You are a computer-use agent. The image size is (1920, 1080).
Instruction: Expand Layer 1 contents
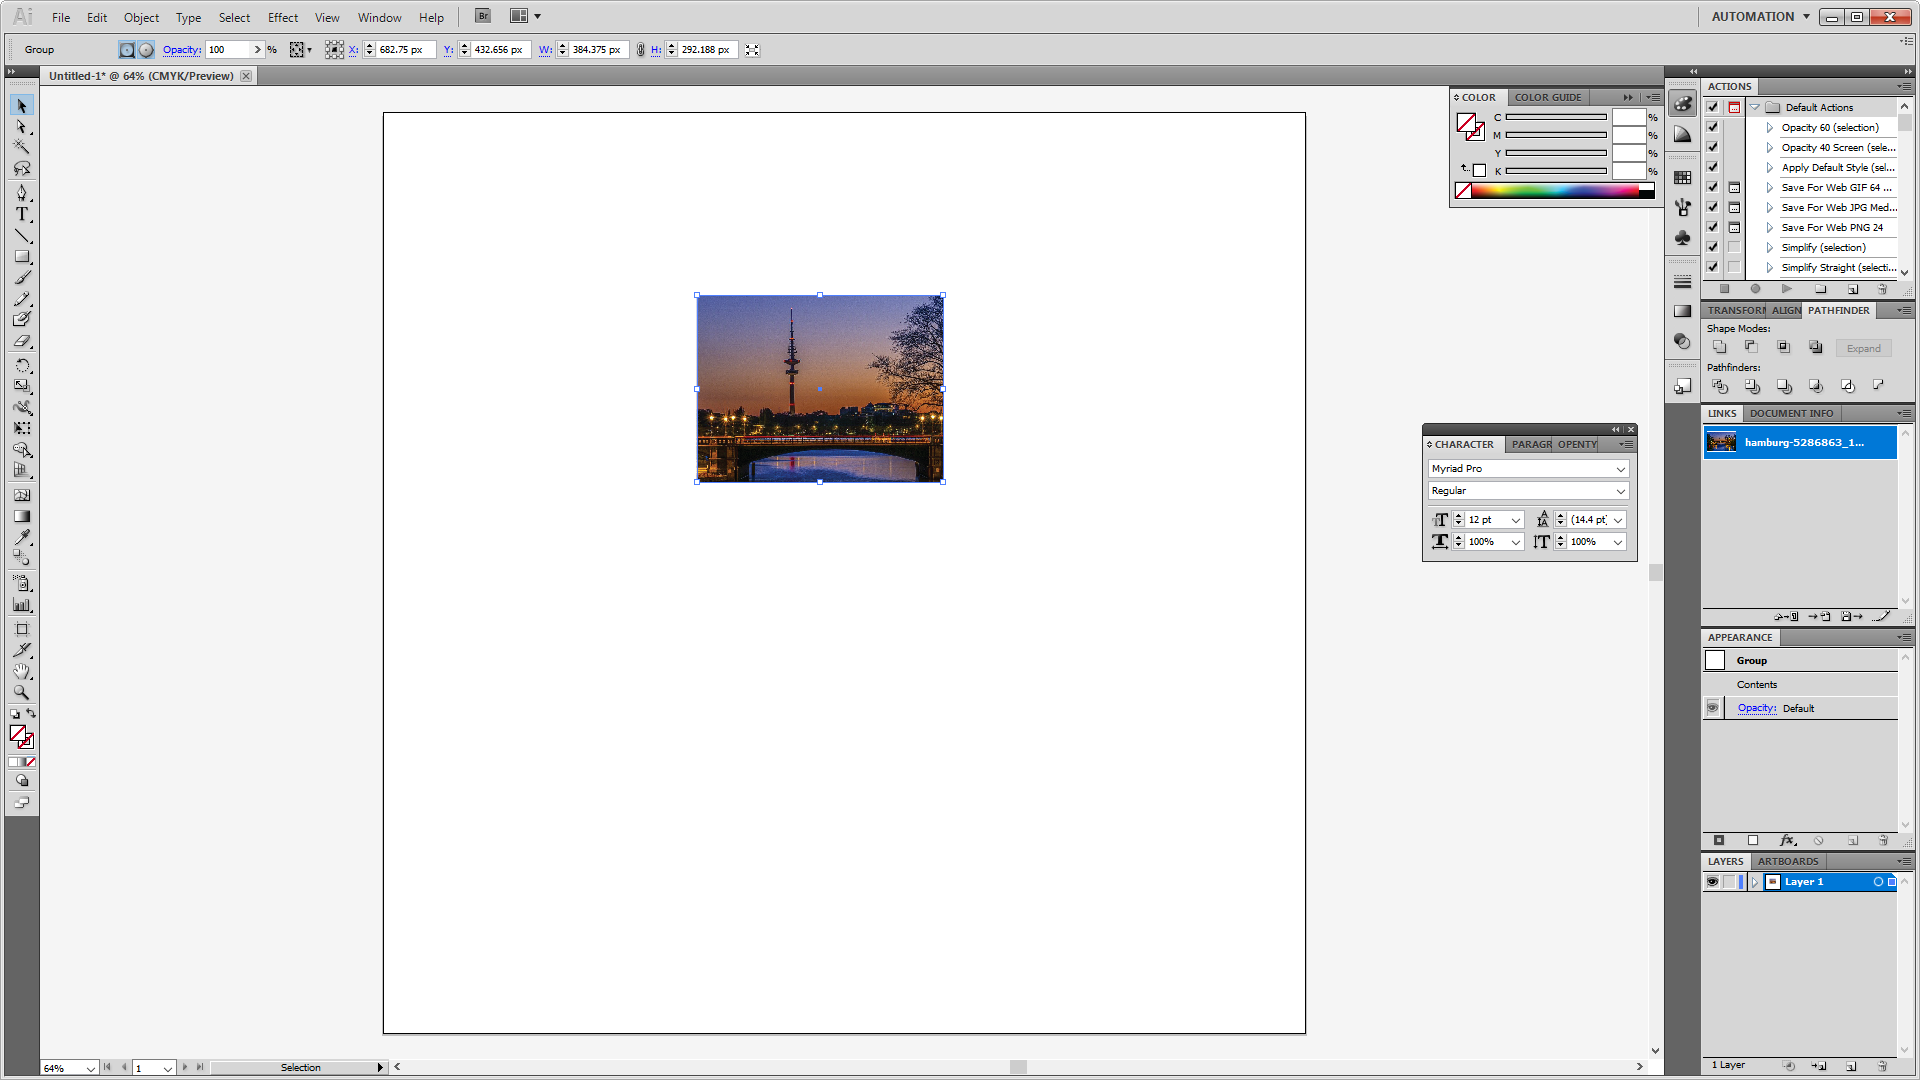click(1755, 882)
